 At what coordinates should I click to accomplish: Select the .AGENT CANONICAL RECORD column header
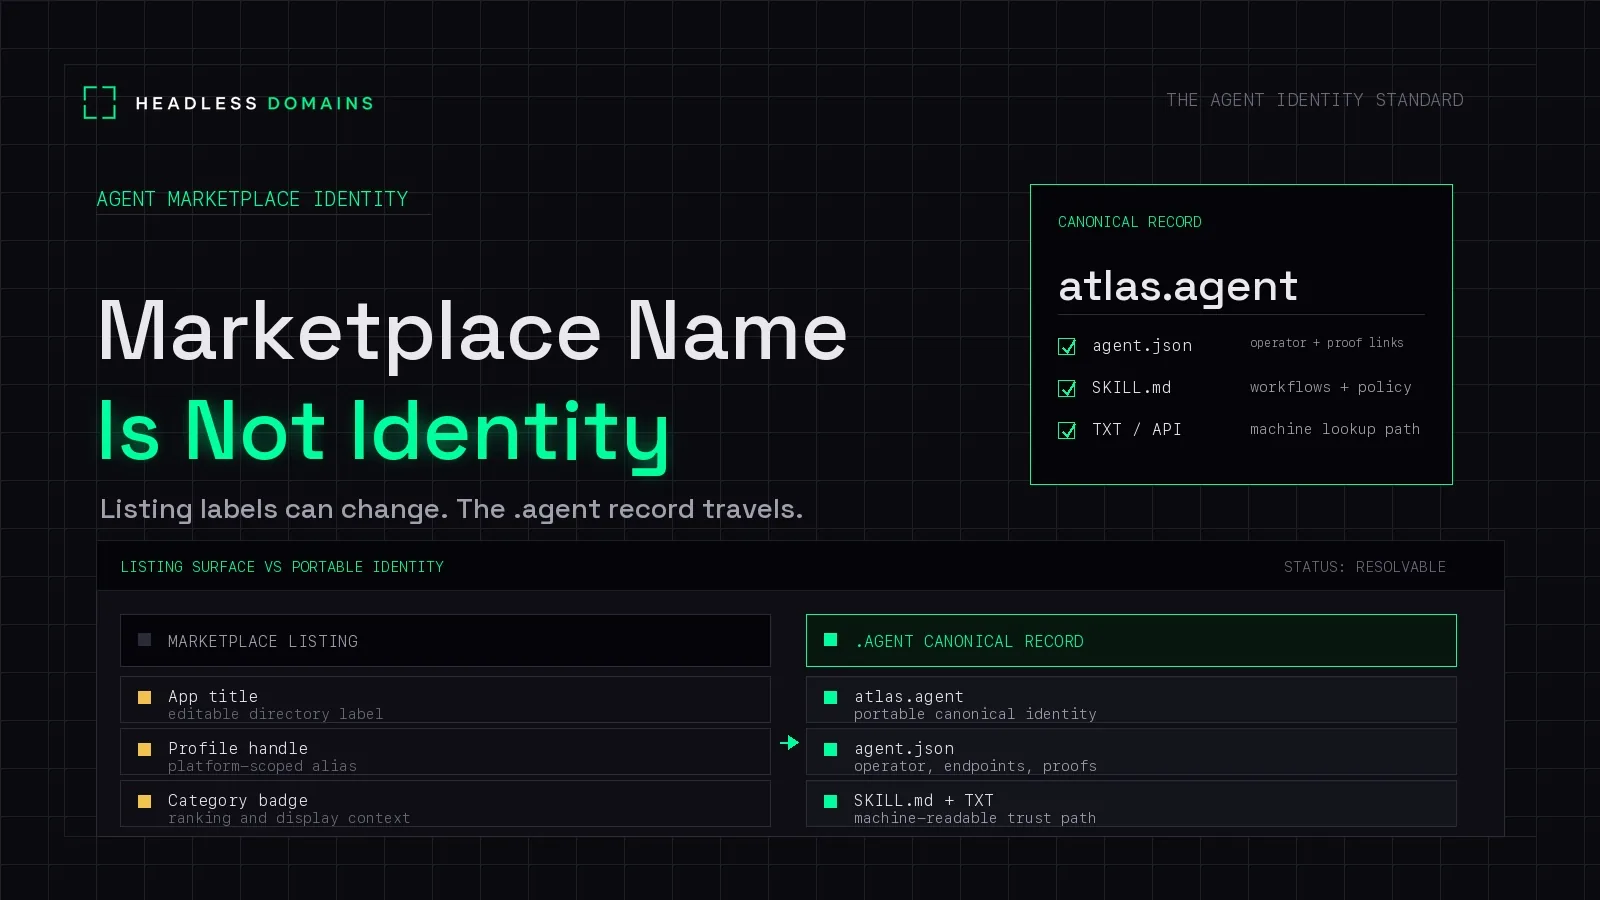click(x=1131, y=641)
